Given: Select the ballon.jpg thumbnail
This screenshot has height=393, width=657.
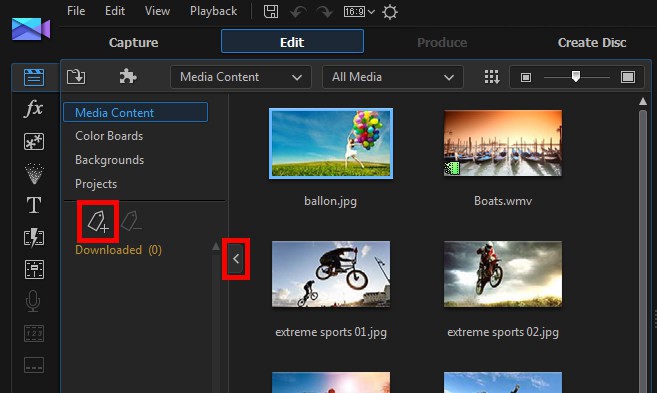Looking at the screenshot, I should coord(331,143).
